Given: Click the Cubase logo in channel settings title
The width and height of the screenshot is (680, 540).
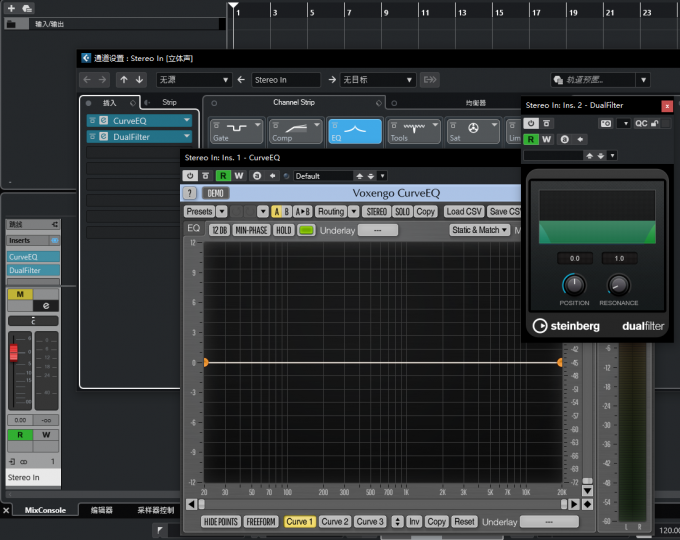Looking at the screenshot, I should pyautogui.click(x=86, y=58).
